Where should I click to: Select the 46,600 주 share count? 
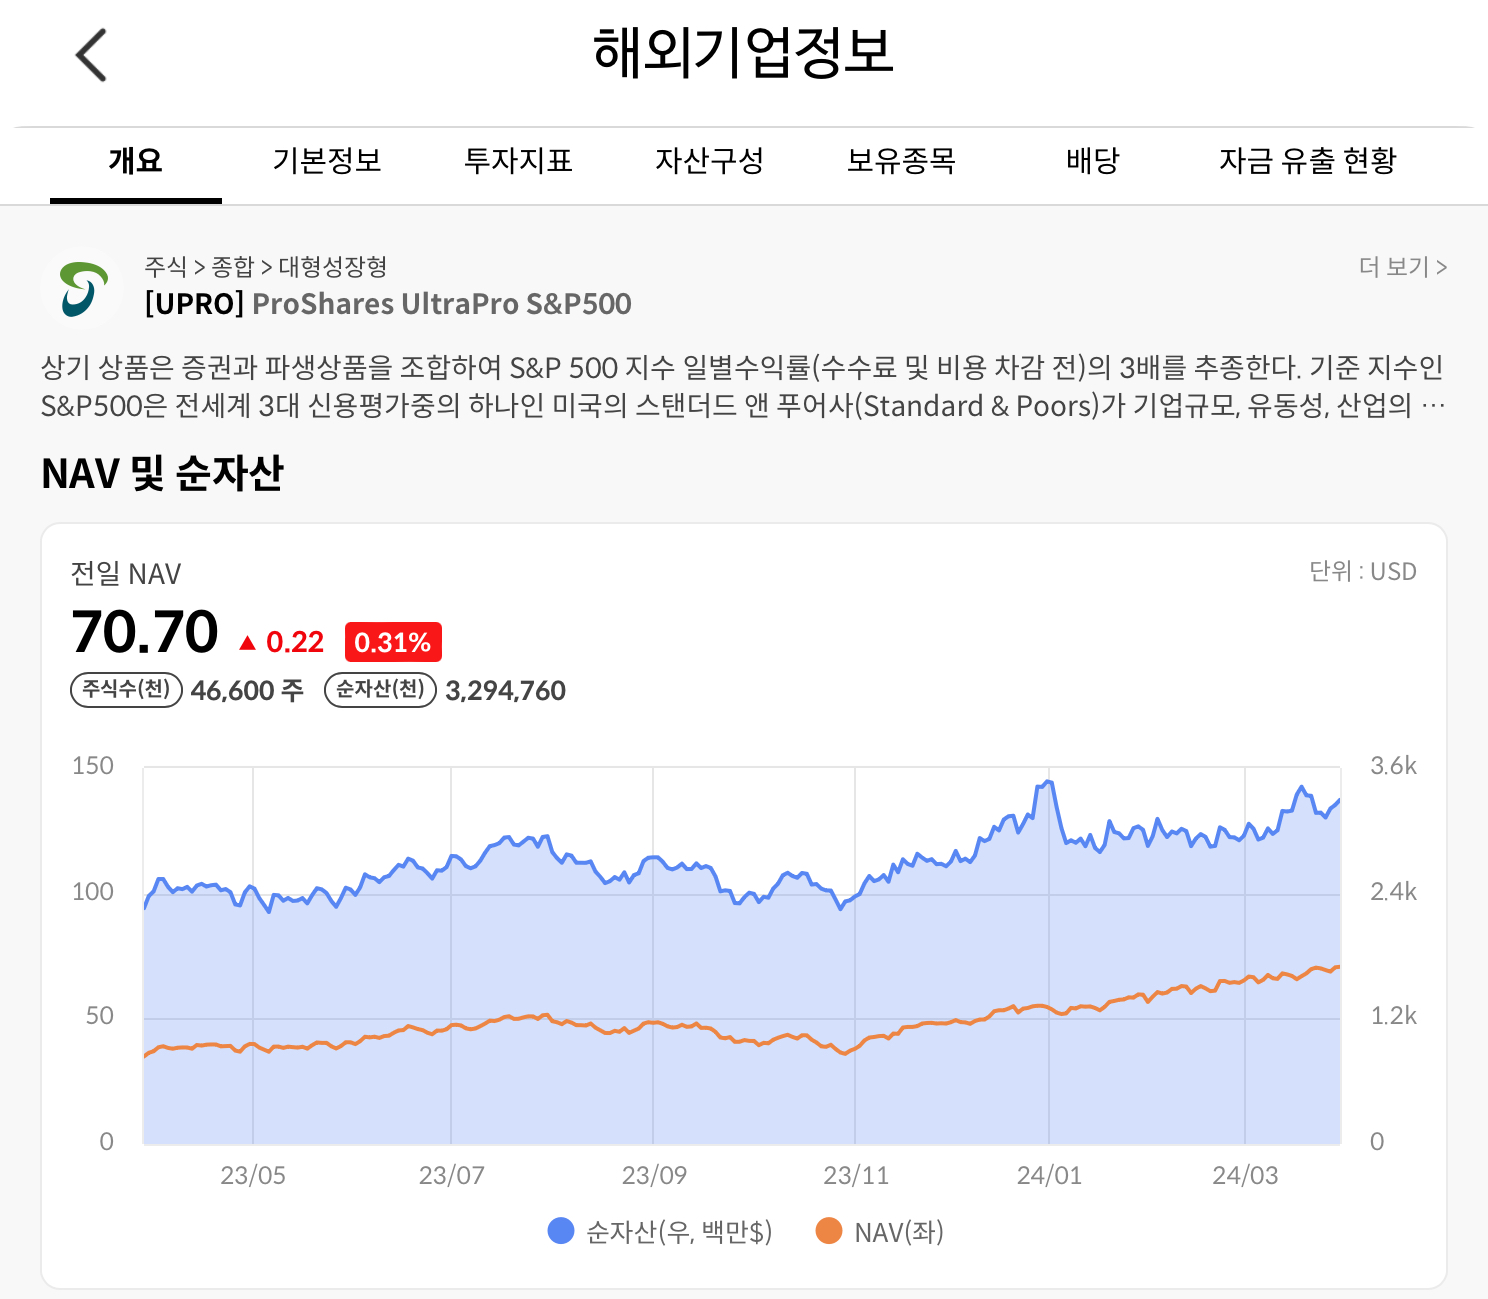tap(247, 691)
